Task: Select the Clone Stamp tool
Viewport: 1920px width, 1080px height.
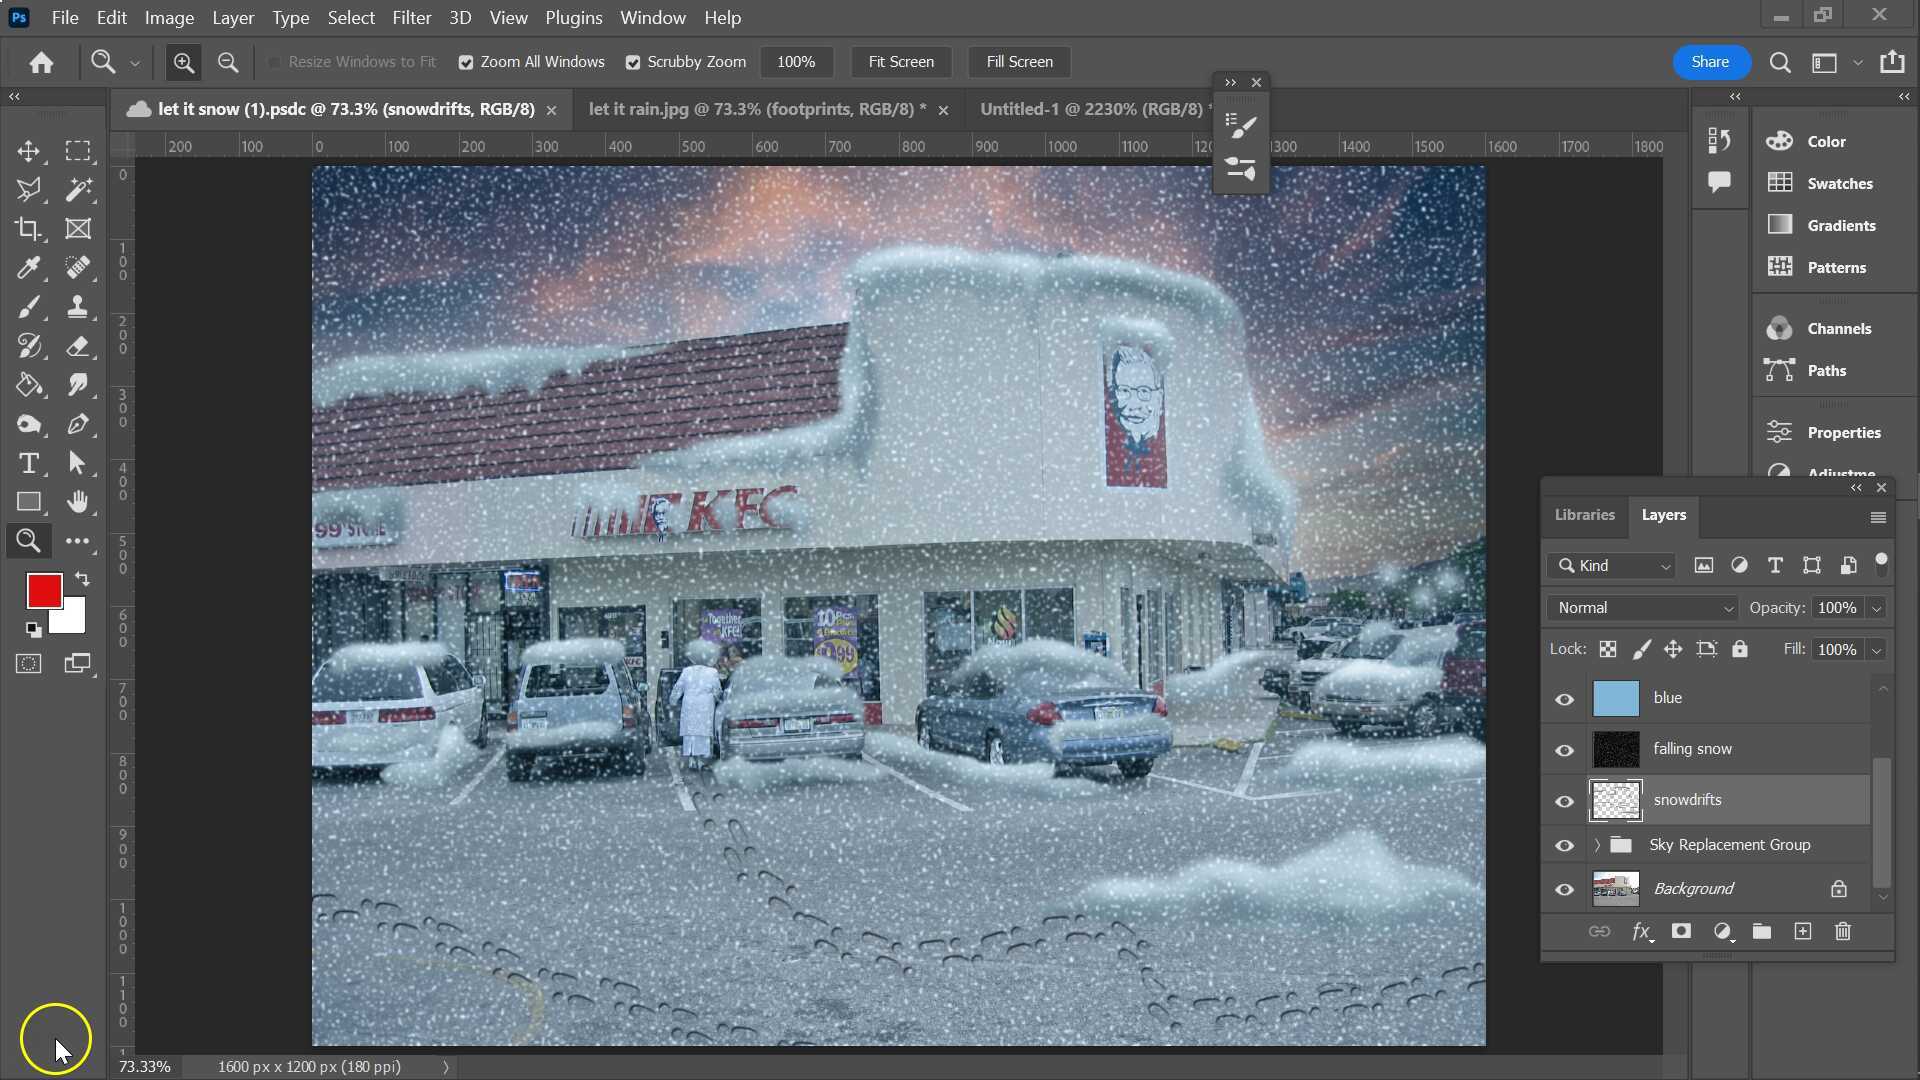Action: pos(78,307)
